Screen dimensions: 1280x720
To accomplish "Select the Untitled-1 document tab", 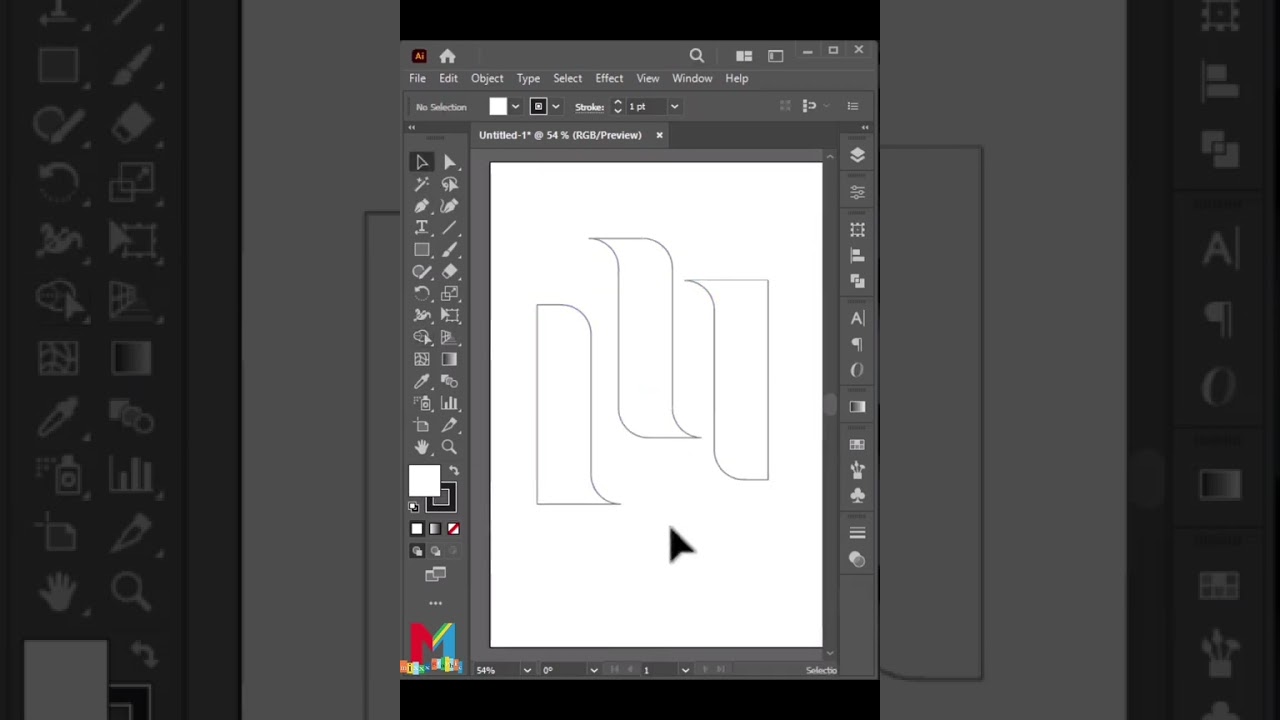I will [x=560, y=135].
